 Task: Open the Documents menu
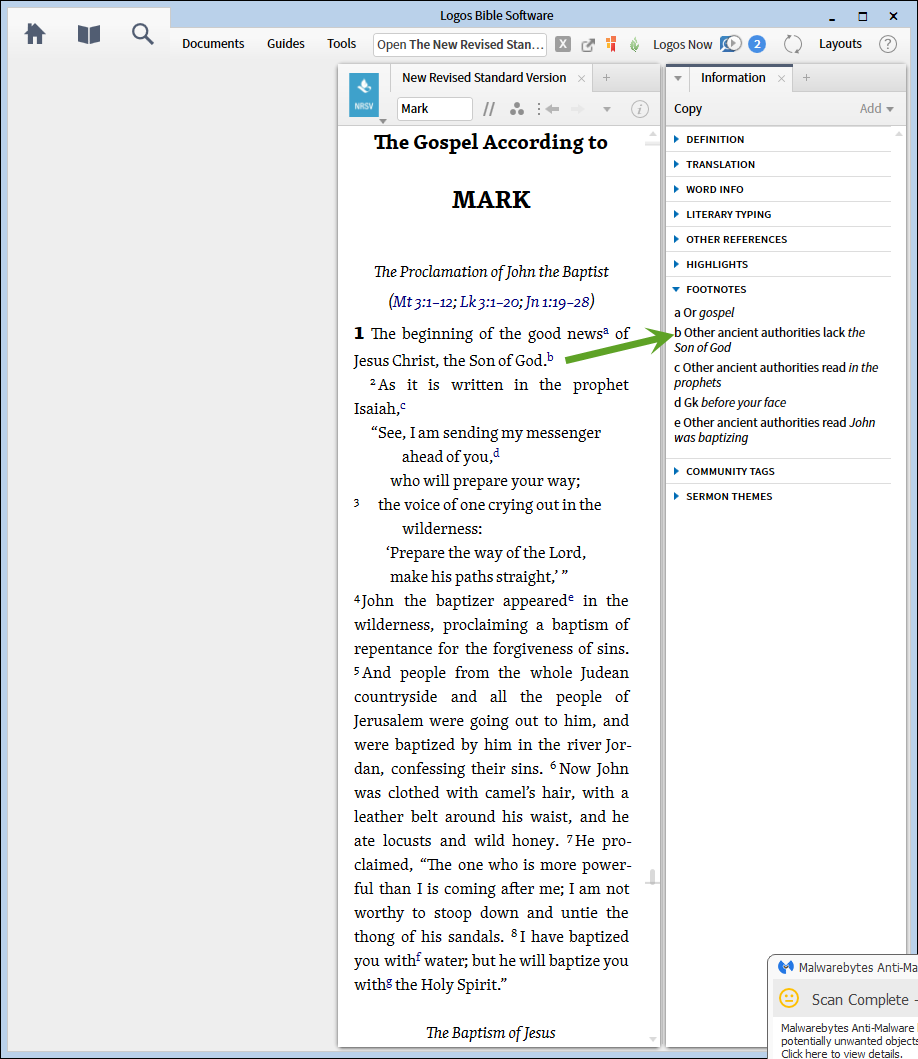pos(213,44)
